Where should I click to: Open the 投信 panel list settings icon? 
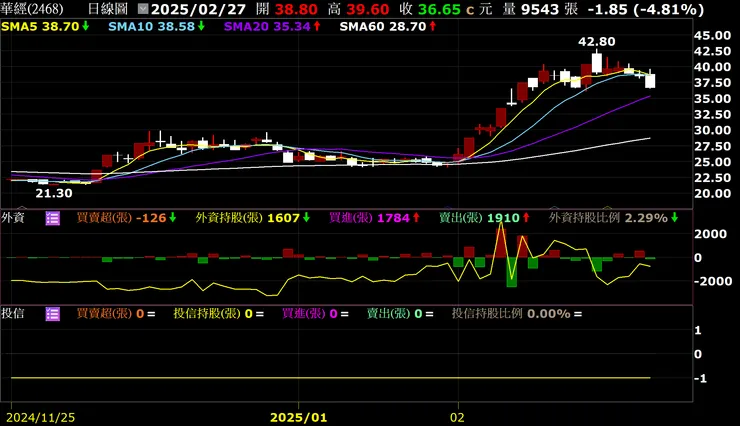[x=52, y=314]
